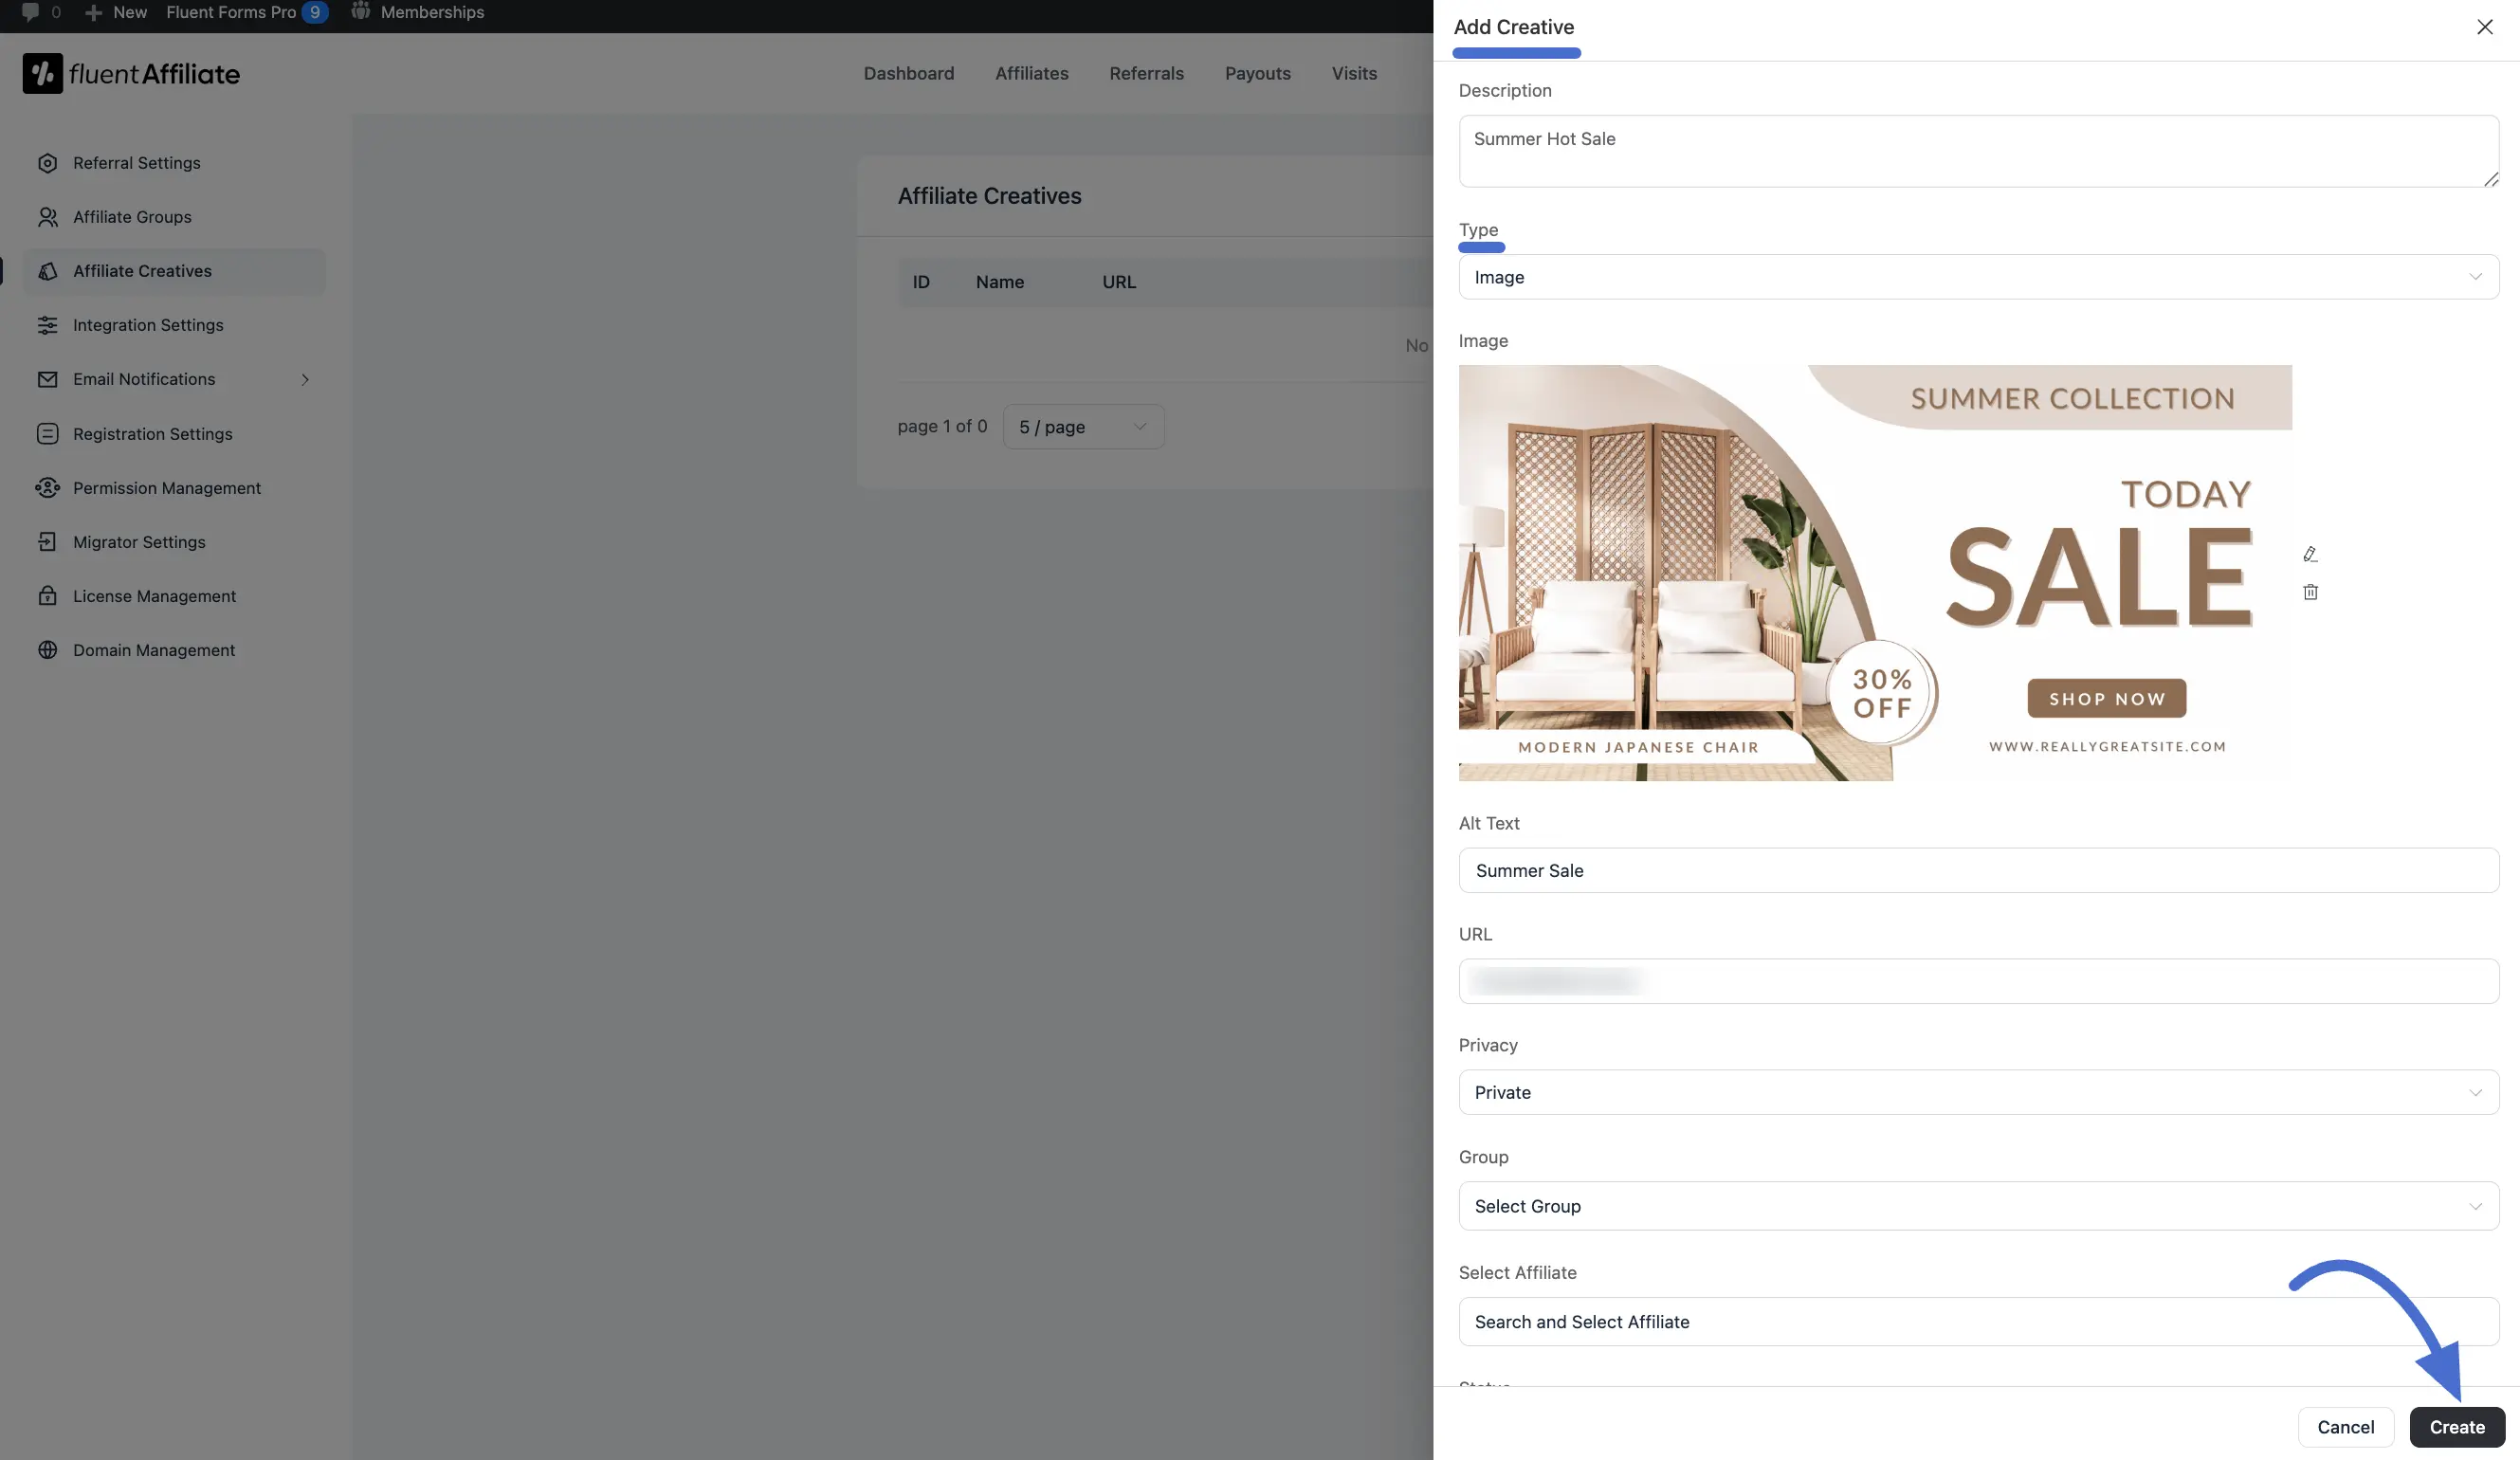Click the trash icon to delete image
The width and height of the screenshot is (2520, 1460).
2310,592
